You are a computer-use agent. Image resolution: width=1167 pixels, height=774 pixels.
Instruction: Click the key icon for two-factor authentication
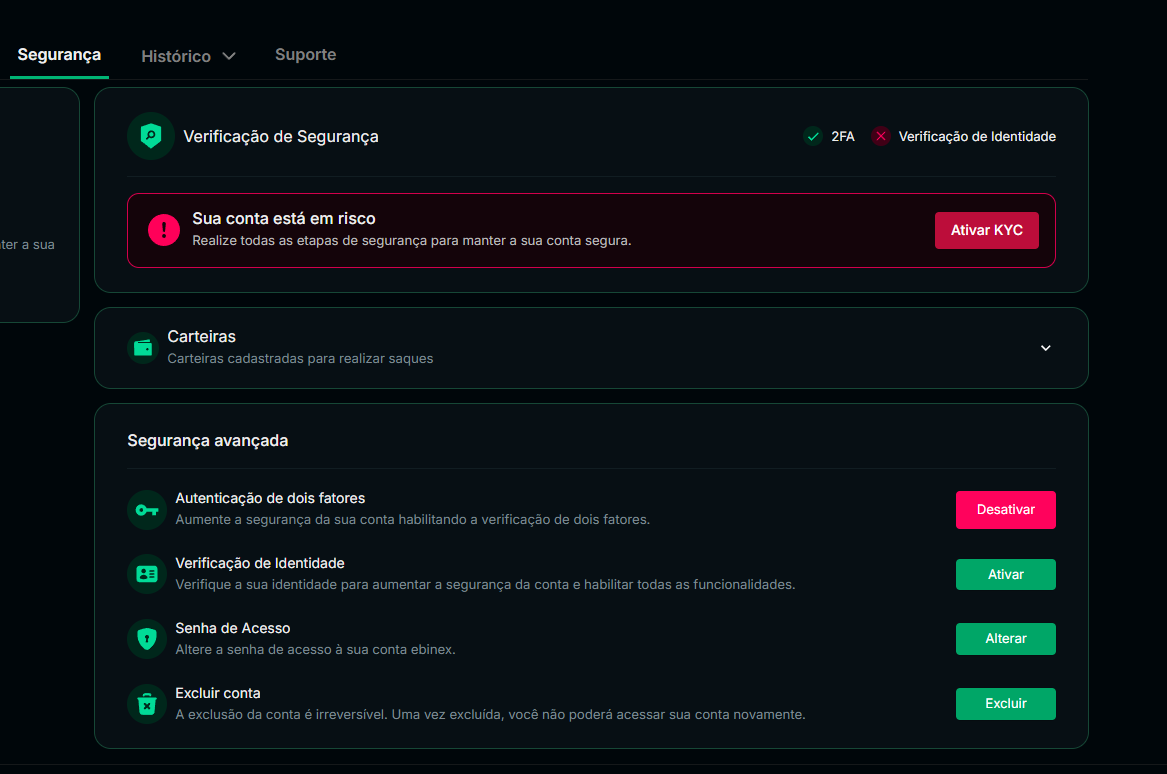pos(147,510)
